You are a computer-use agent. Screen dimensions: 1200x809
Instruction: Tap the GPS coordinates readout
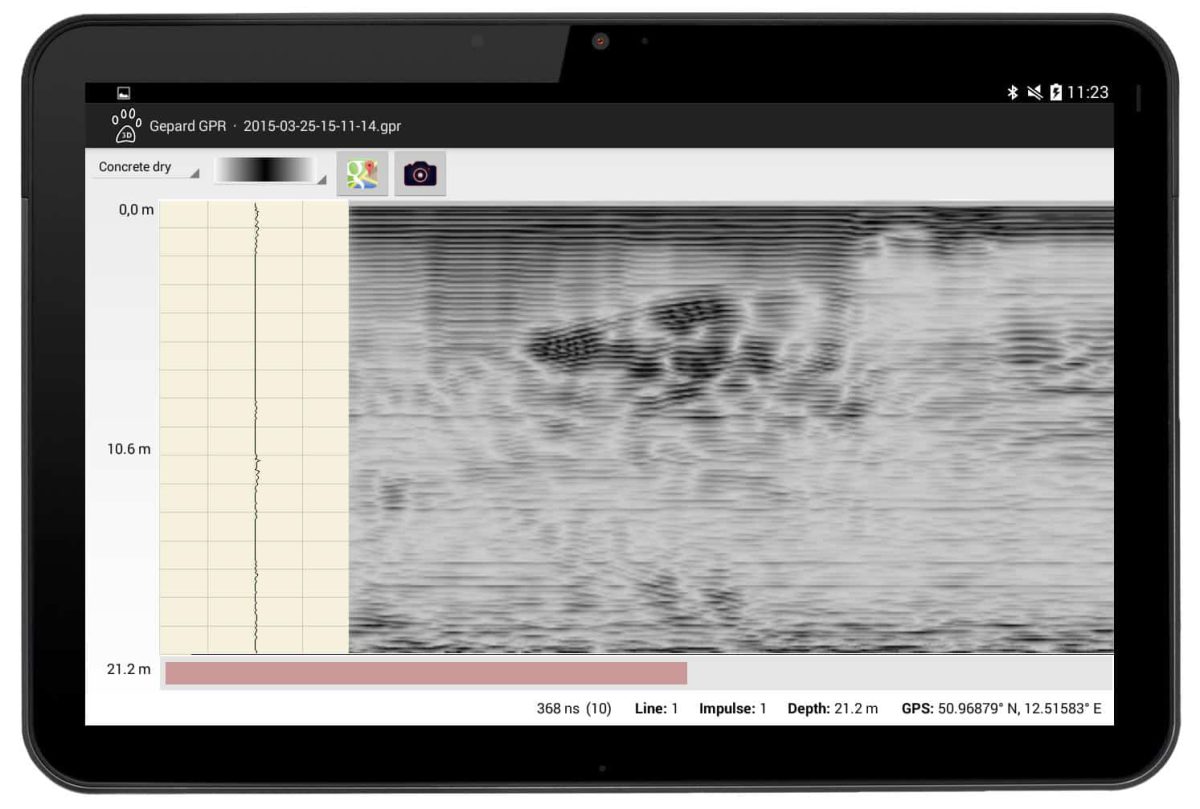[1001, 709]
